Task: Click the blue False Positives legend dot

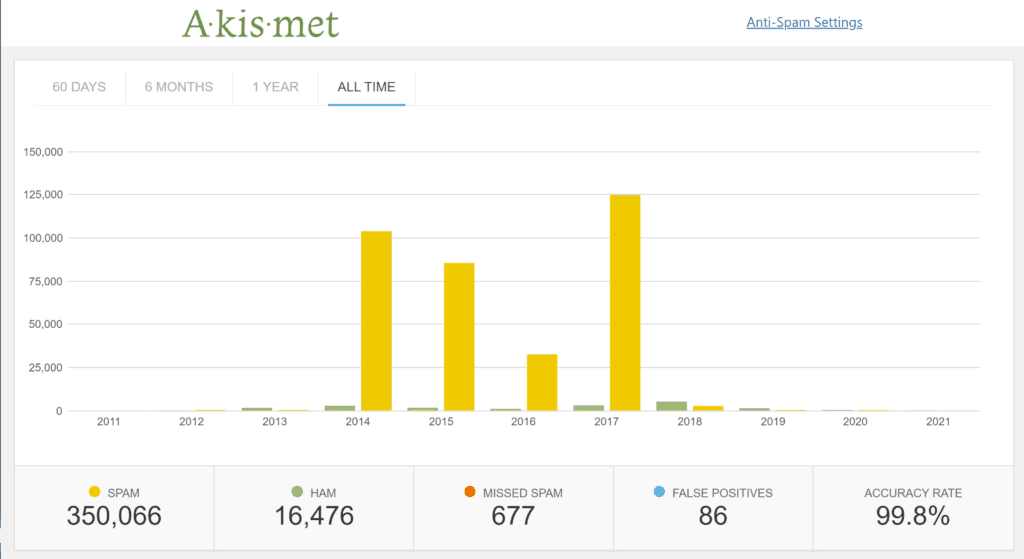Action: pyautogui.click(x=659, y=492)
